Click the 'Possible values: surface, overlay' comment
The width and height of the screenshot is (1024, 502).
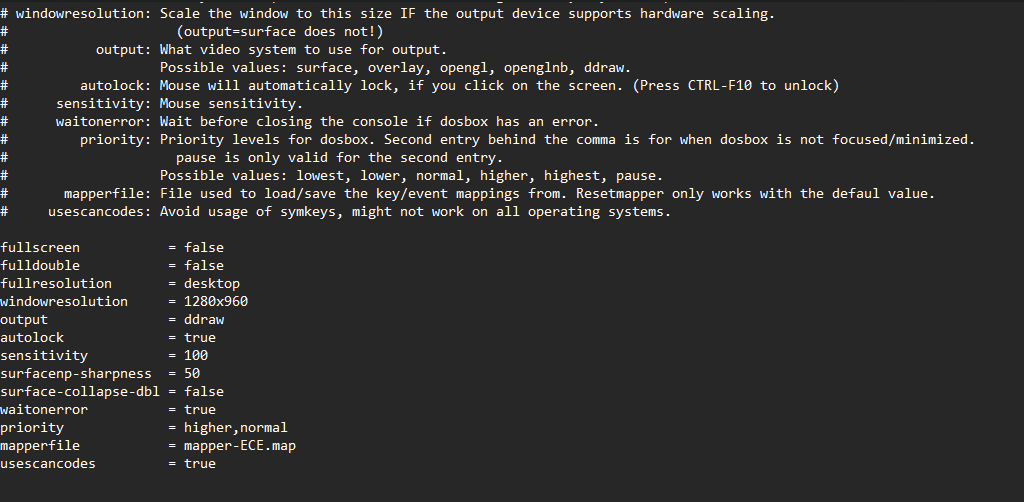coord(396,68)
